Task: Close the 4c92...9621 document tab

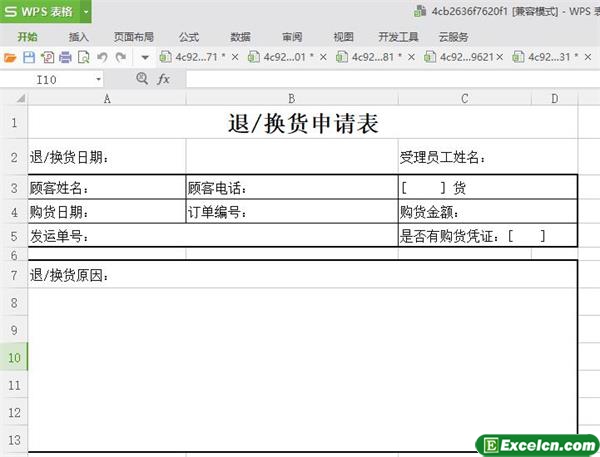Action: point(499,57)
